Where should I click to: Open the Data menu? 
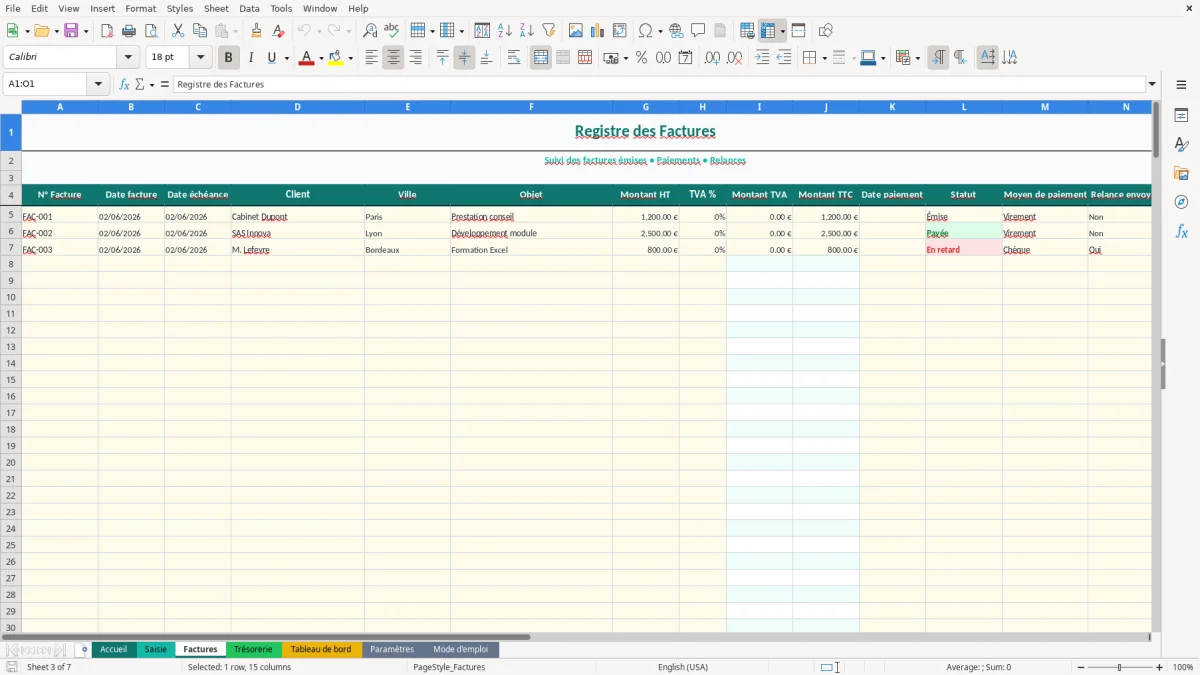click(249, 8)
